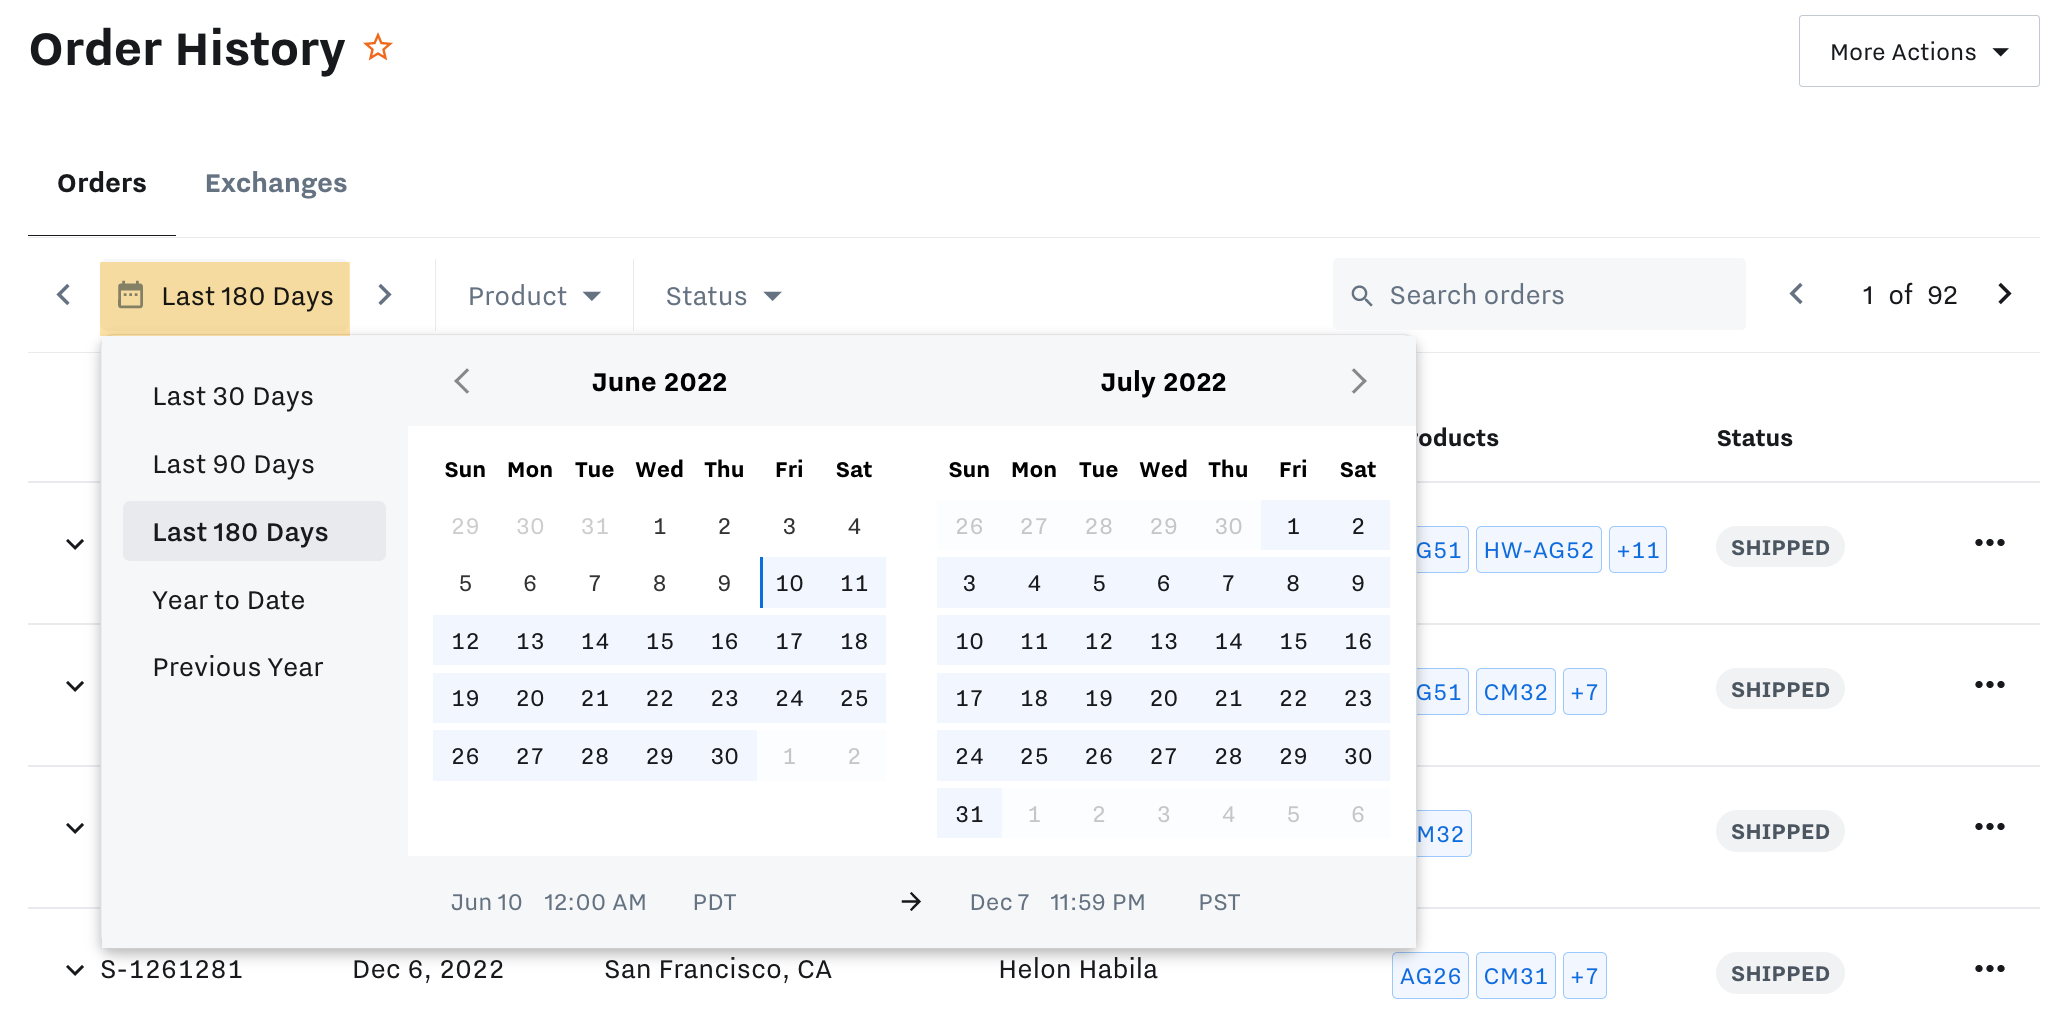Expand the order row S-1261281
The width and height of the screenshot is (2064, 1028).
click(x=75, y=968)
